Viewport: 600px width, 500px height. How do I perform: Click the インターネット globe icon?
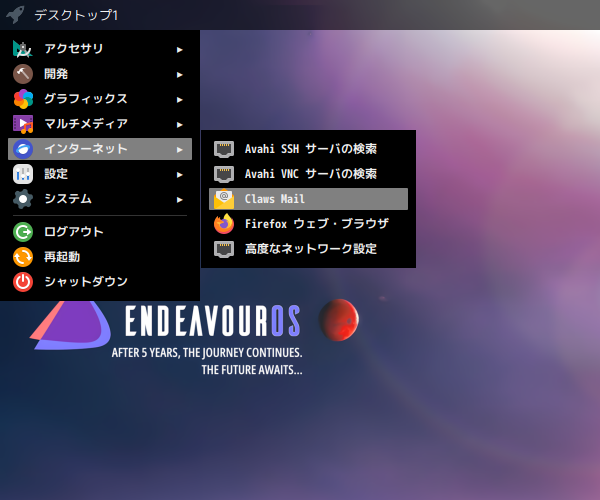coord(23,149)
